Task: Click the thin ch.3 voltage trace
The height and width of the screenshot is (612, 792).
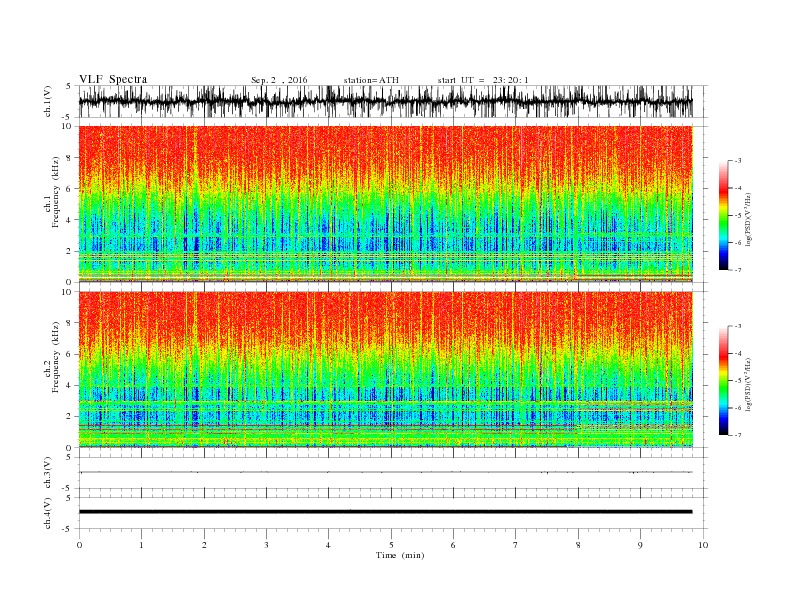Action: coord(385,472)
